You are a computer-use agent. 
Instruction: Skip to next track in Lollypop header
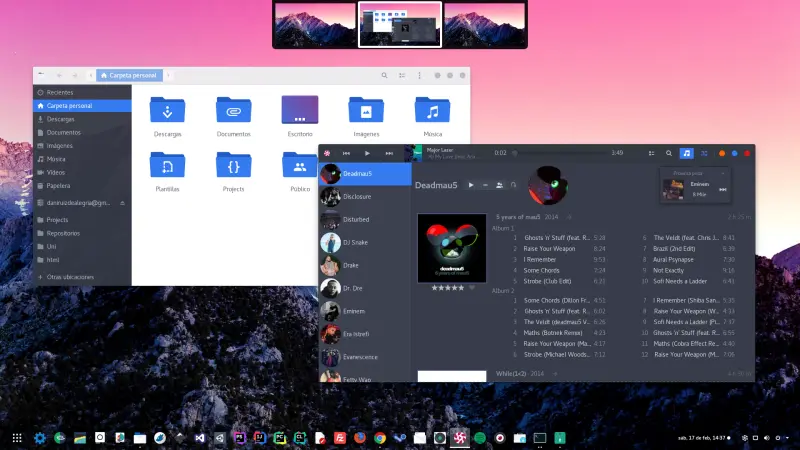(x=389, y=153)
